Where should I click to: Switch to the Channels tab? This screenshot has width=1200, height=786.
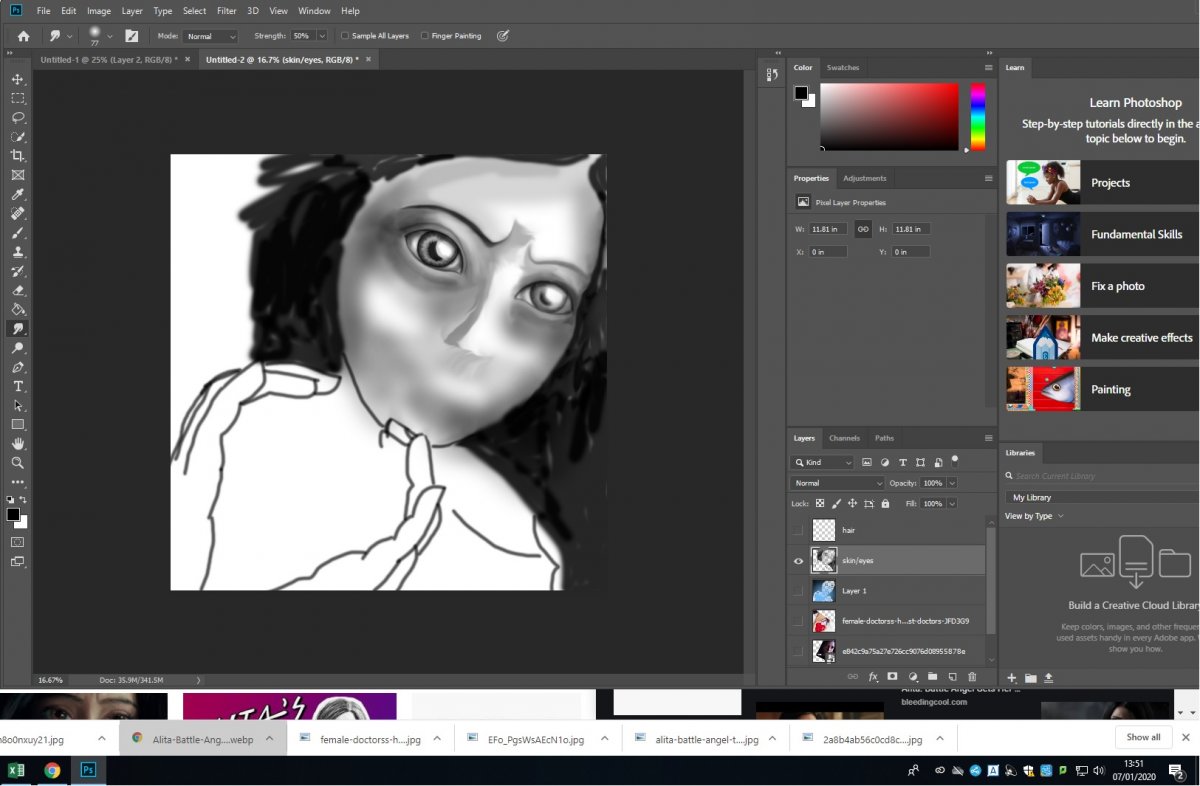(844, 438)
